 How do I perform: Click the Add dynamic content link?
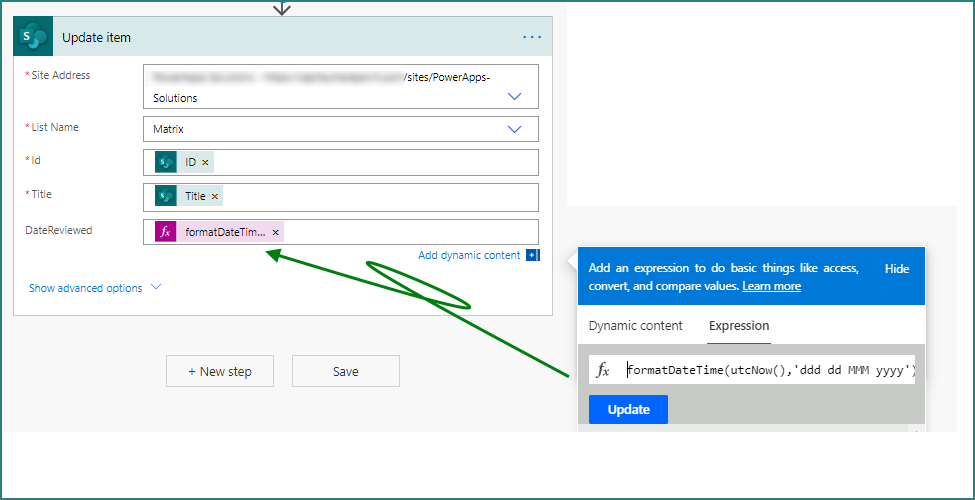coord(469,255)
